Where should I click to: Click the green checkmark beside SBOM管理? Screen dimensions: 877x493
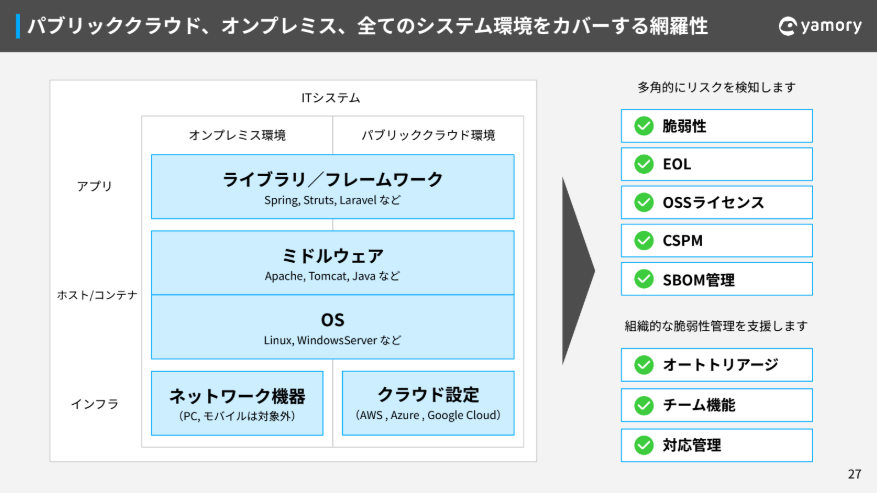pyautogui.click(x=643, y=279)
